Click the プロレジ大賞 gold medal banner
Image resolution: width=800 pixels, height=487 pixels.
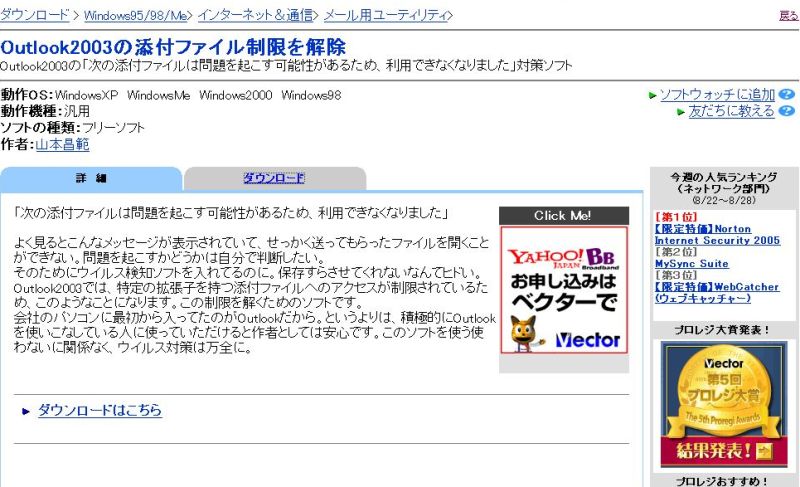pos(723,404)
